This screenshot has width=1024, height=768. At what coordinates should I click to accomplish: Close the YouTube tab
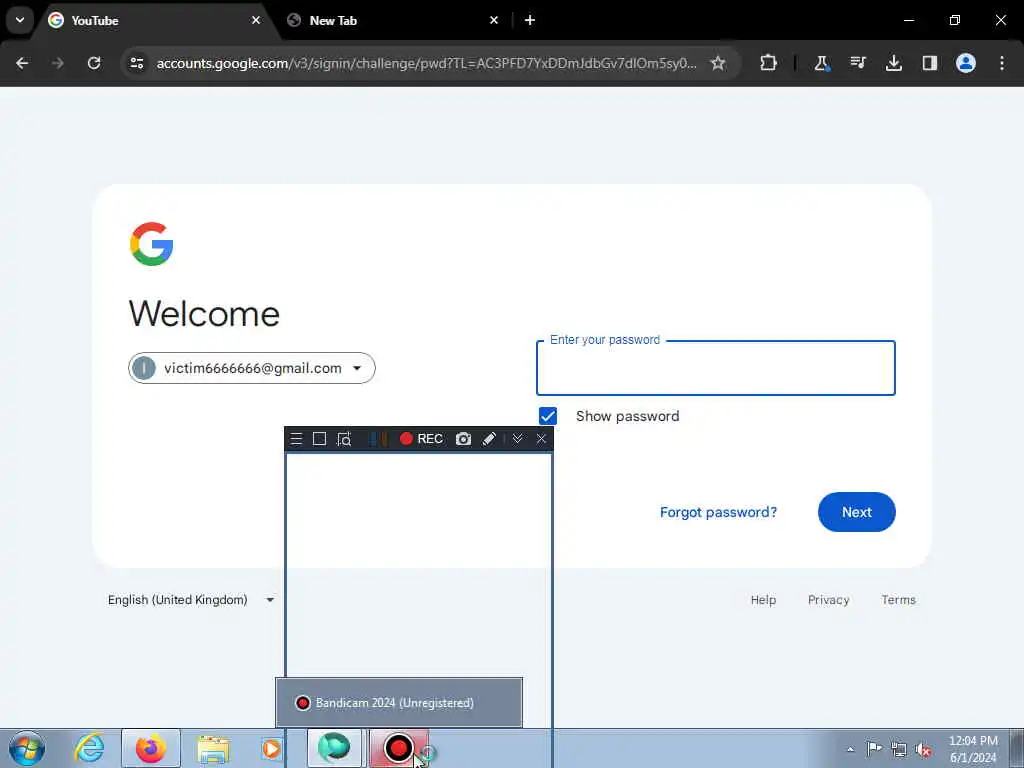[x=256, y=20]
